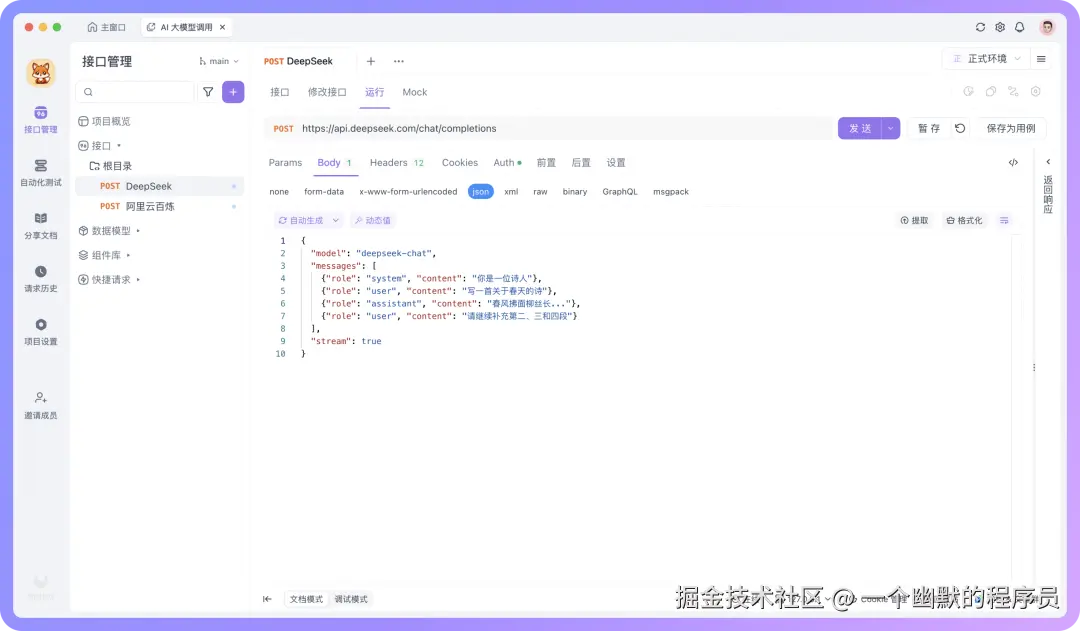Open the 自动化测试 sidebar section
1080x631 pixels.
[41, 172]
